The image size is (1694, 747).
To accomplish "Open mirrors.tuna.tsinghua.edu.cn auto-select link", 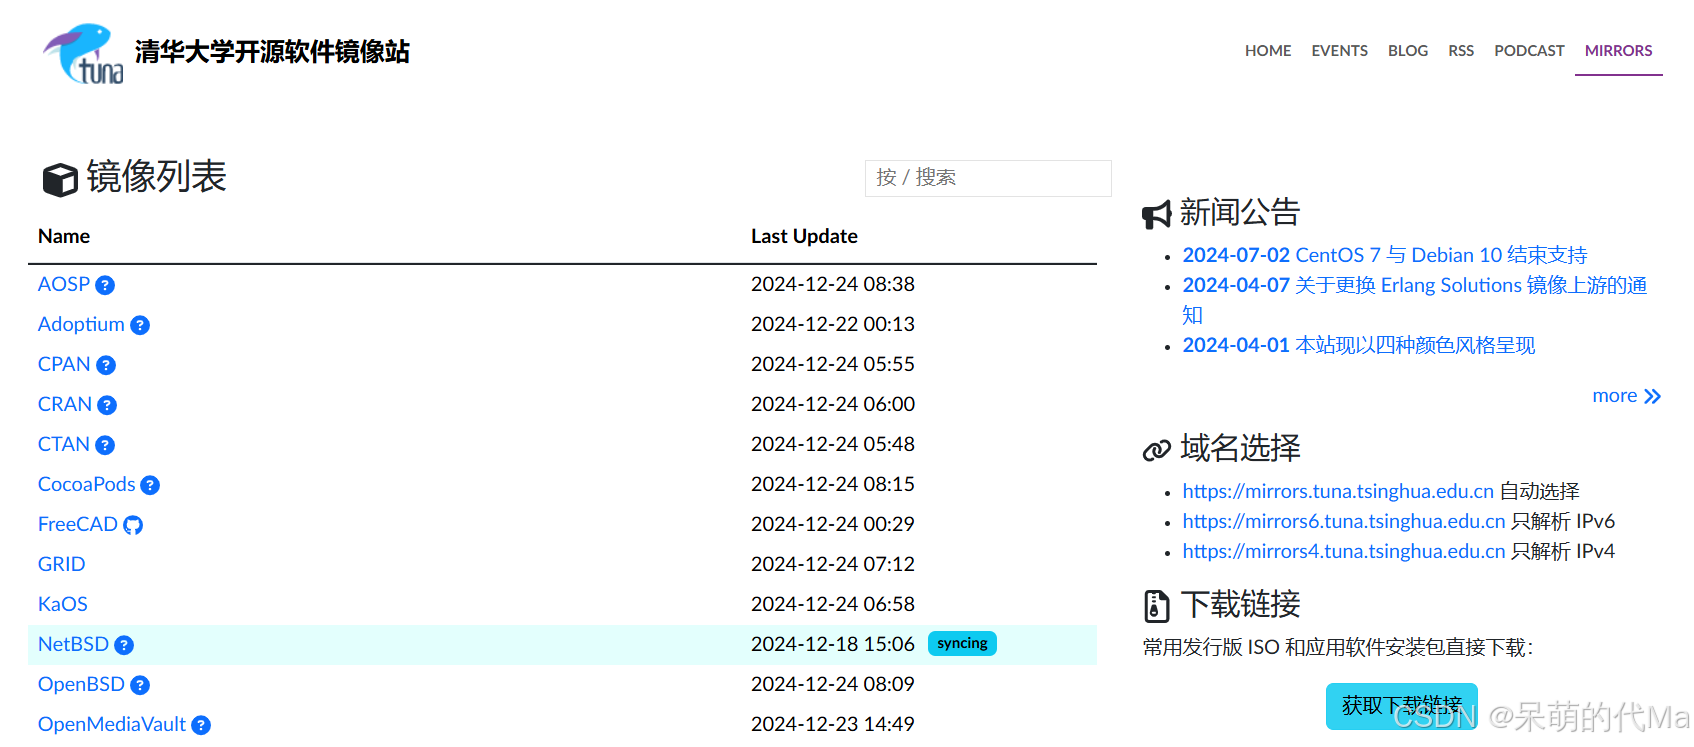I will tap(1338, 491).
